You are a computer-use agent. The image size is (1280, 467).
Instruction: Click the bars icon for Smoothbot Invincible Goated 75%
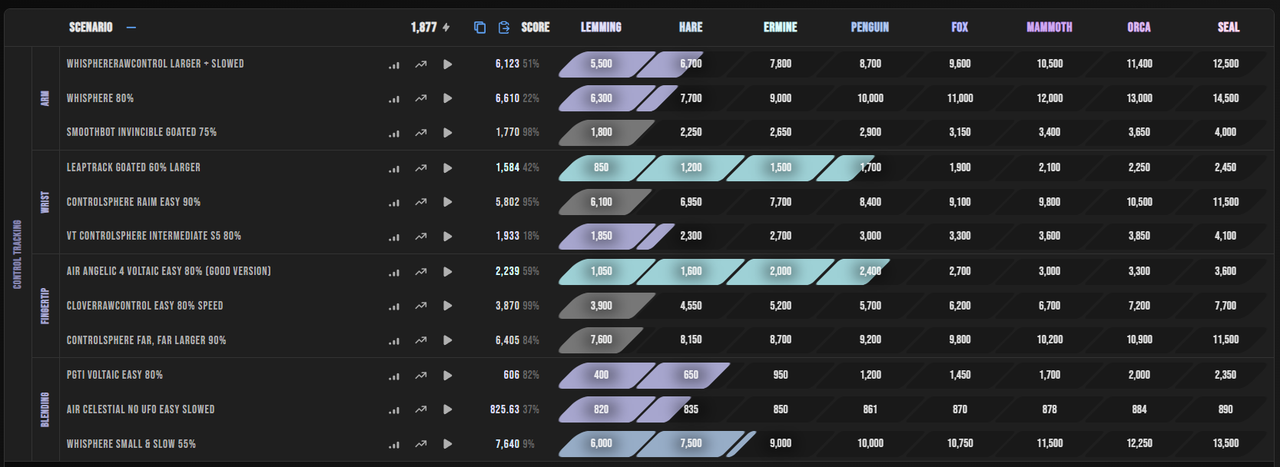pos(394,132)
